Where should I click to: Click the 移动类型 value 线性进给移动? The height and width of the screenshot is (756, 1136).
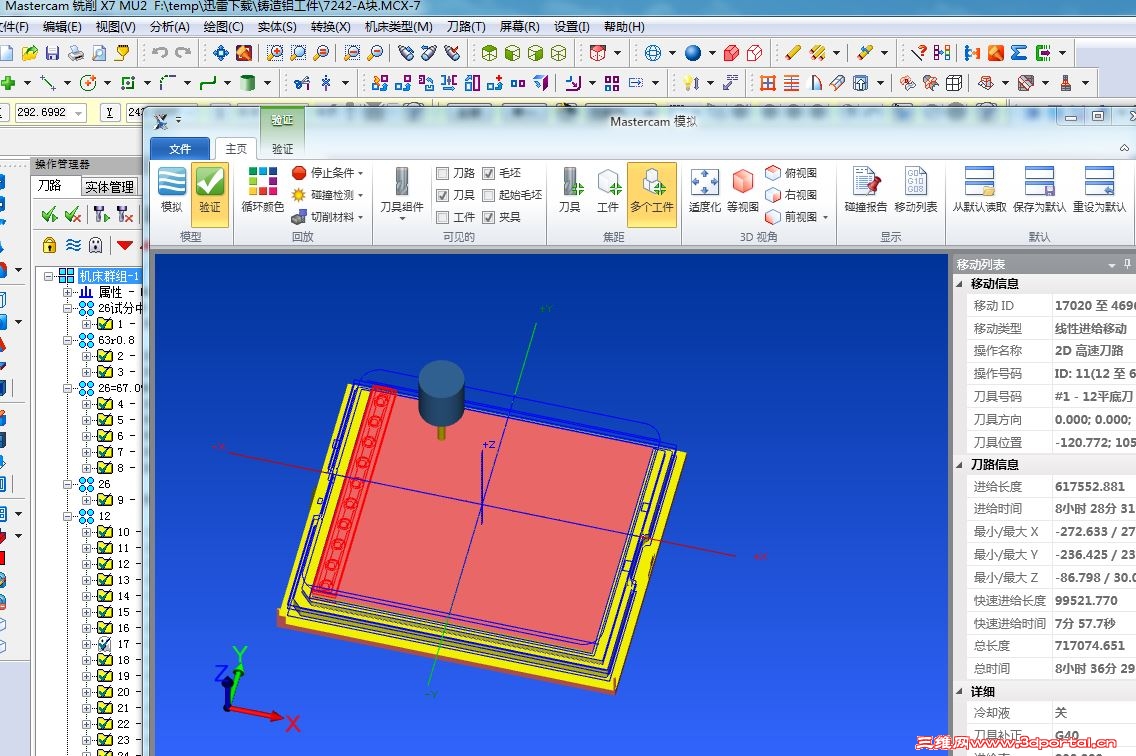[1090, 328]
